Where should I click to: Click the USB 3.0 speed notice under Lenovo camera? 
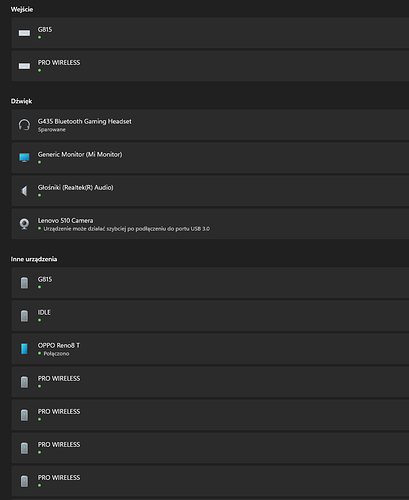(x=127, y=229)
